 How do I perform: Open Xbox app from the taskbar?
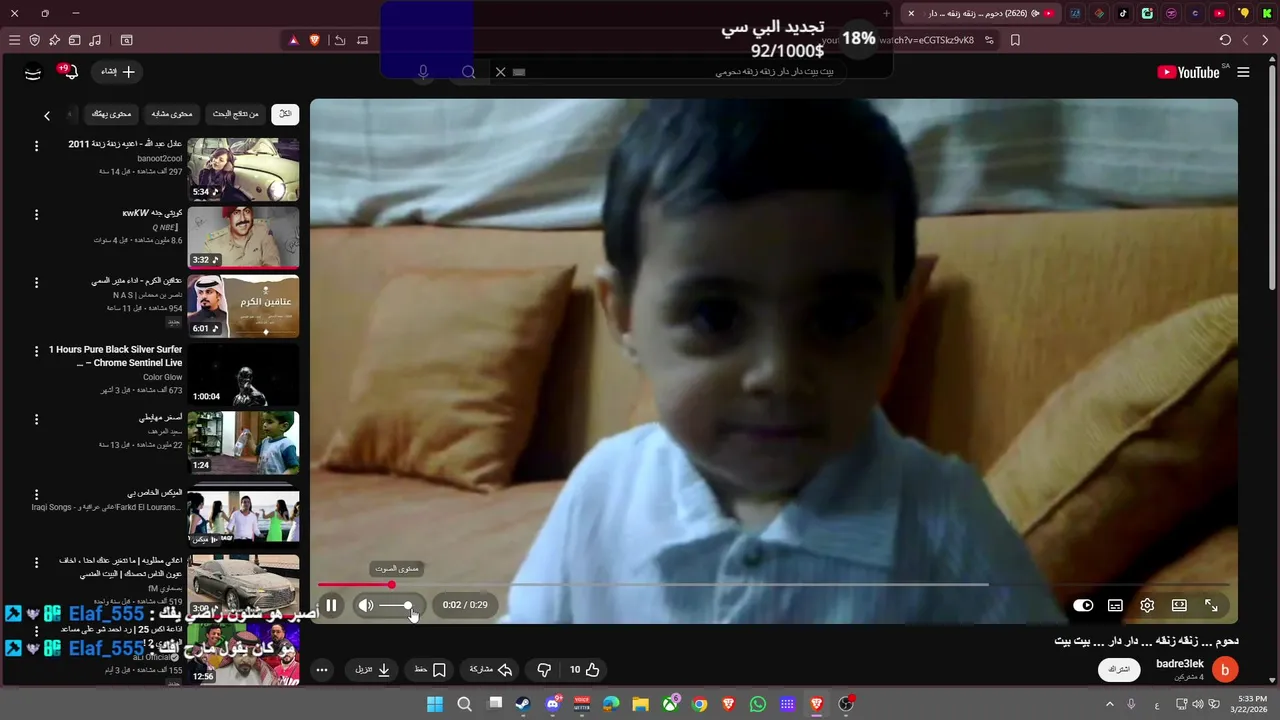pyautogui.click(x=670, y=704)
